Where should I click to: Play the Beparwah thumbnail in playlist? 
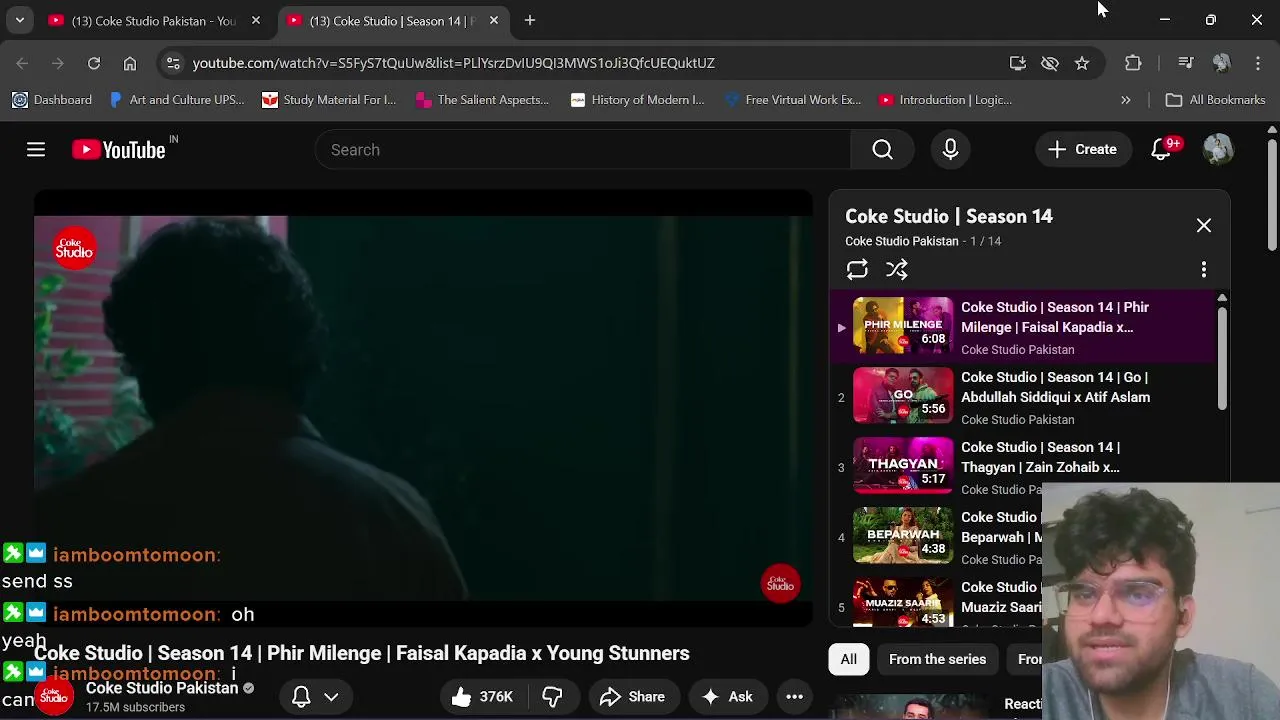pyautogui.click(x=903, y=536)
